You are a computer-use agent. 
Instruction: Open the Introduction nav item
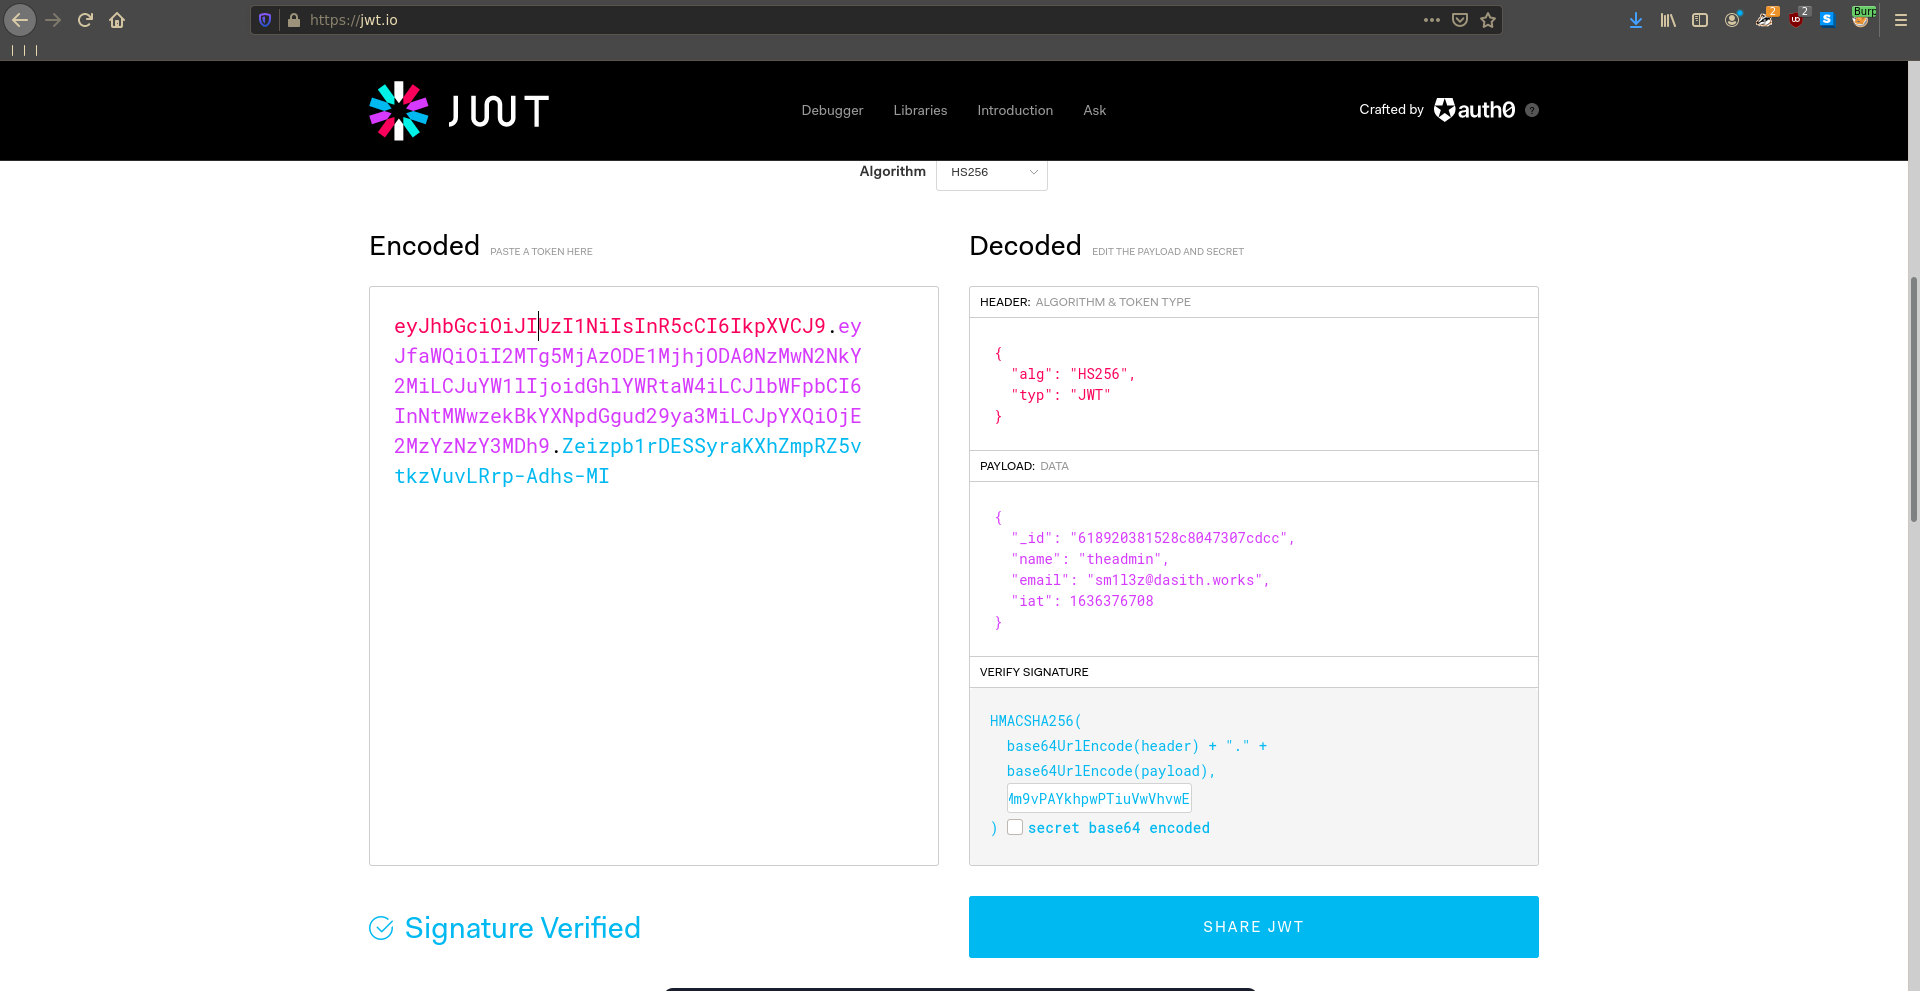click(1015, 110)
